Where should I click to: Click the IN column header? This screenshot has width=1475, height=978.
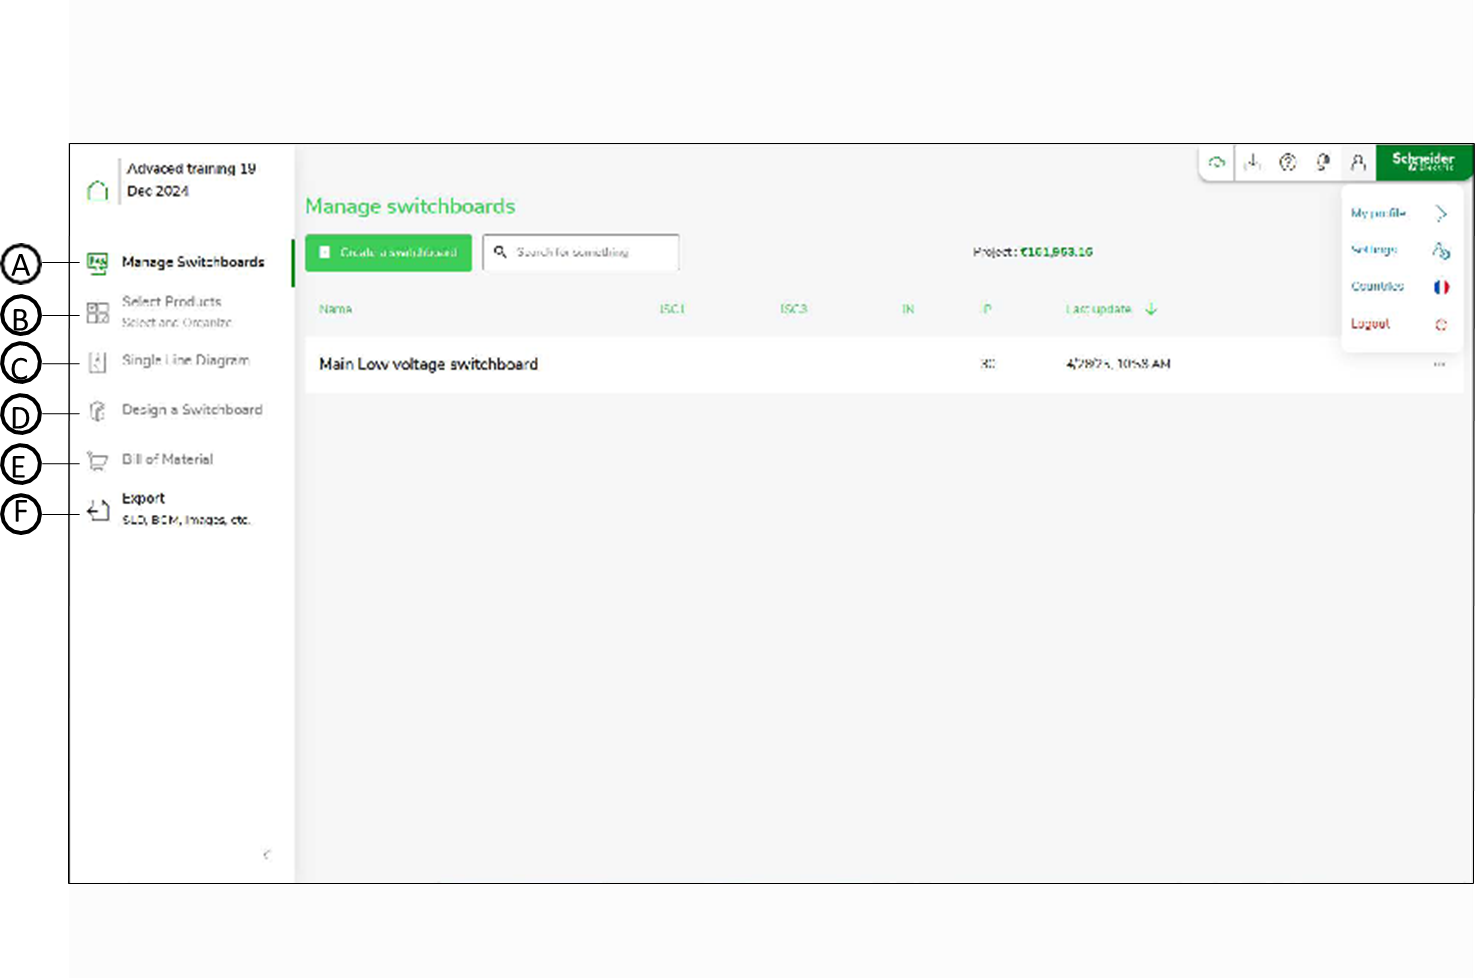908,309
